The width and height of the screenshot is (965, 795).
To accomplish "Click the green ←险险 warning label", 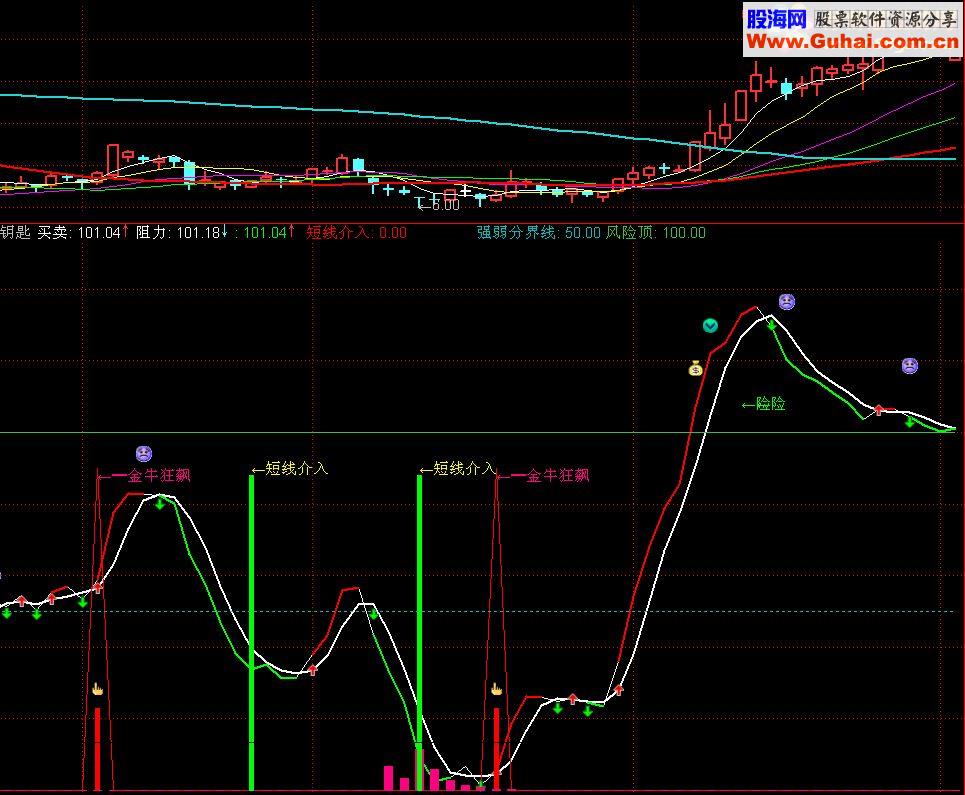I will point(763,404).
